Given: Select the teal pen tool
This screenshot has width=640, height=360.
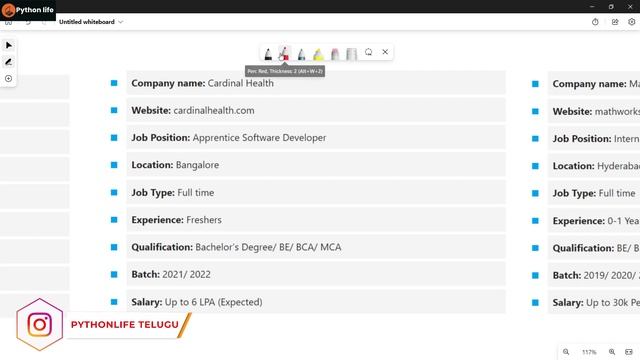Looking at the screenshot, I should tap(301, 53).
